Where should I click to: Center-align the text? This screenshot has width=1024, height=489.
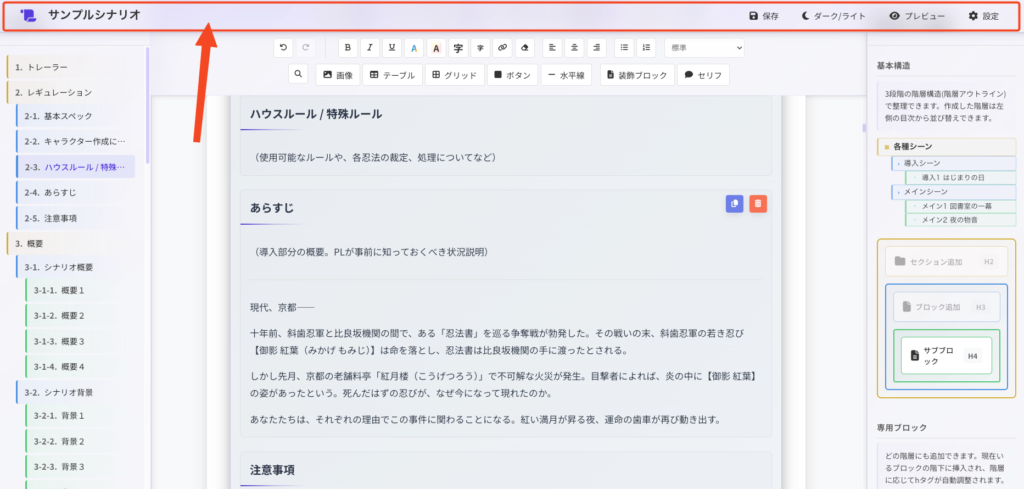tap(575, 47)
